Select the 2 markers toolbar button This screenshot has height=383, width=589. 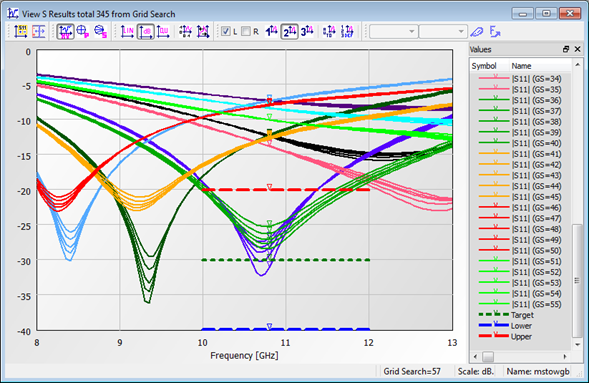click(x=290, y=32)
